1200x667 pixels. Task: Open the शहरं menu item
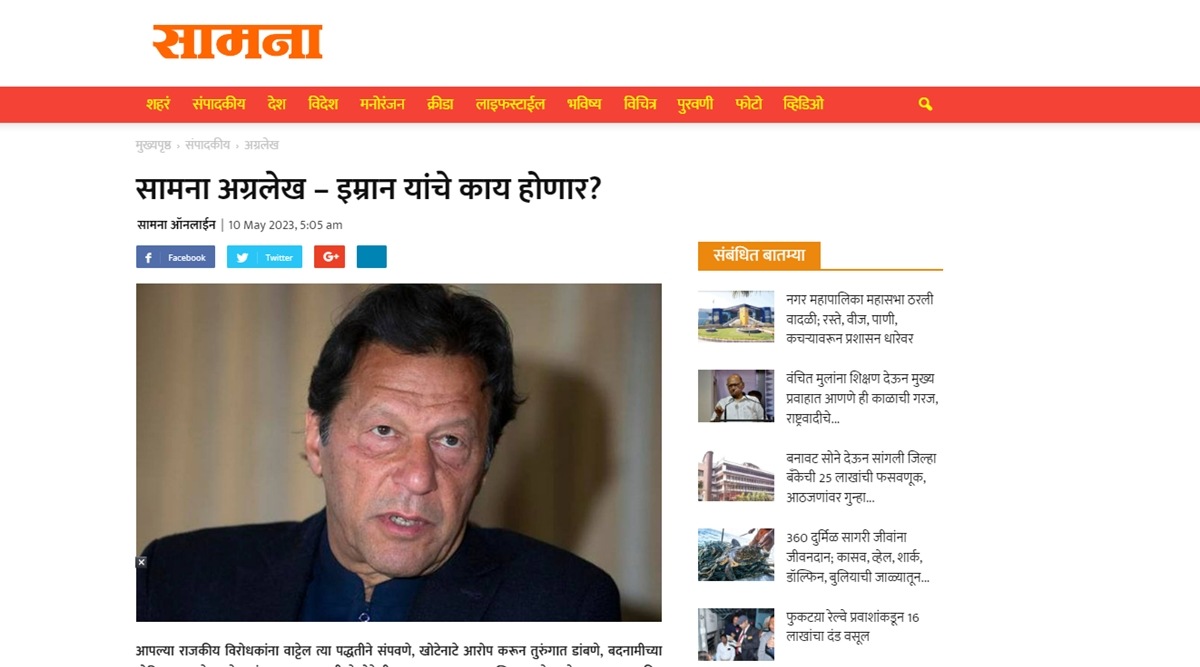(x=158, y=104)
